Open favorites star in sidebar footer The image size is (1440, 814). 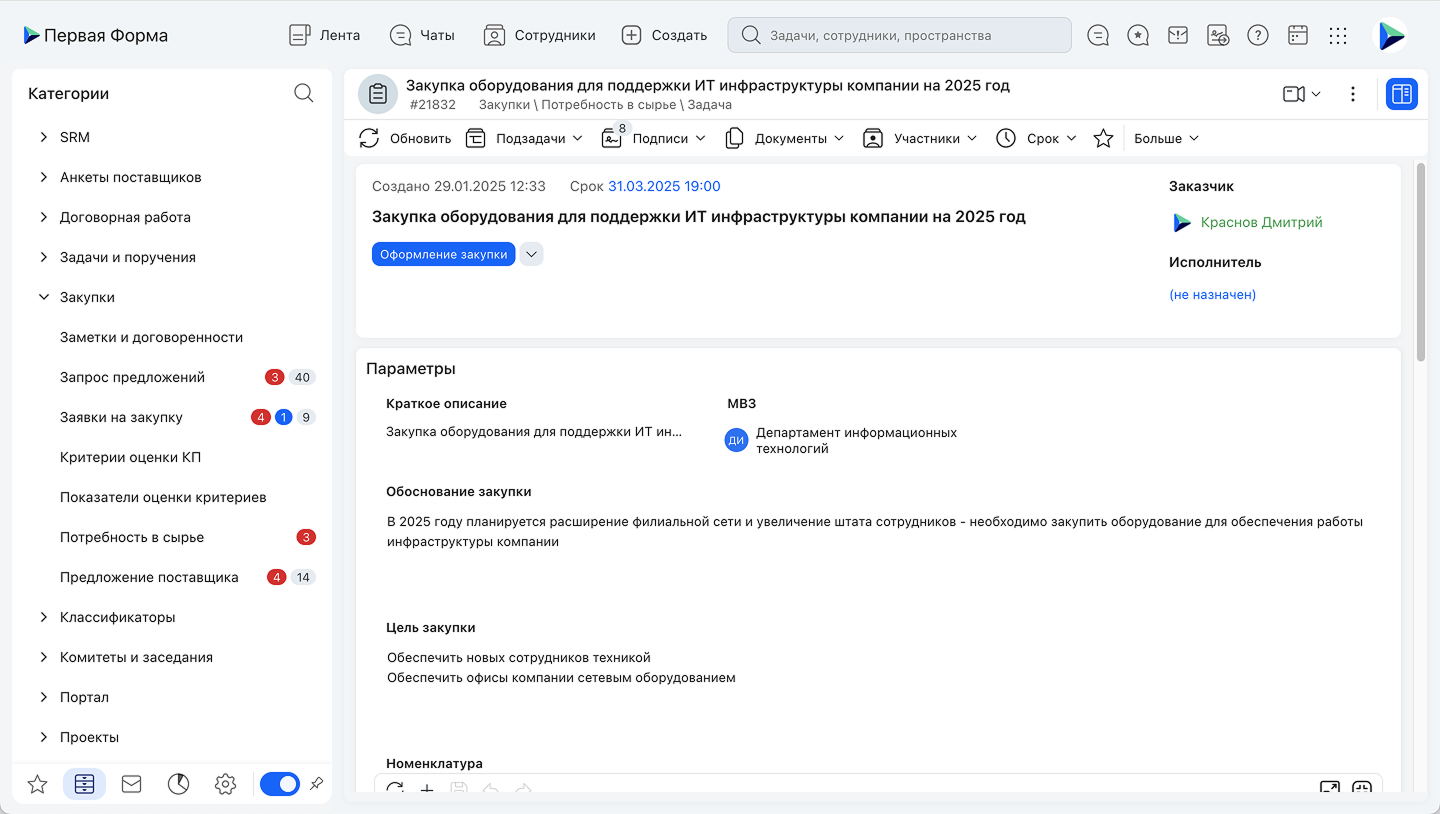[x=37, y=784]
